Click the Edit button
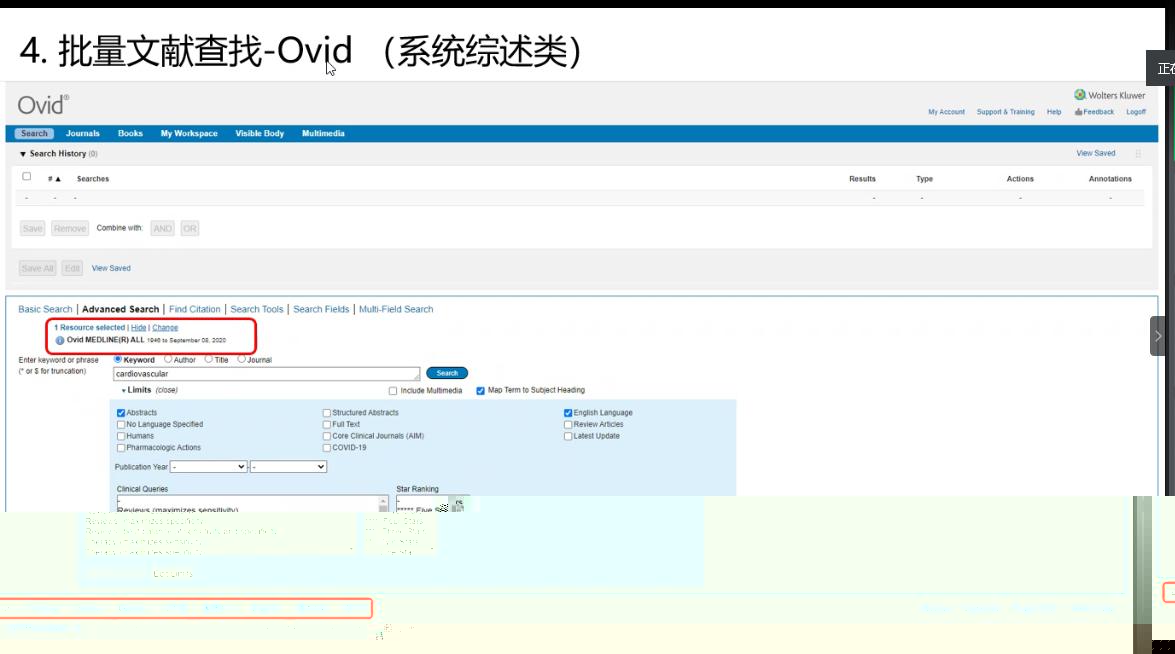The width and height of the screenshot is (1175, 654). click(x=72, y=268)
